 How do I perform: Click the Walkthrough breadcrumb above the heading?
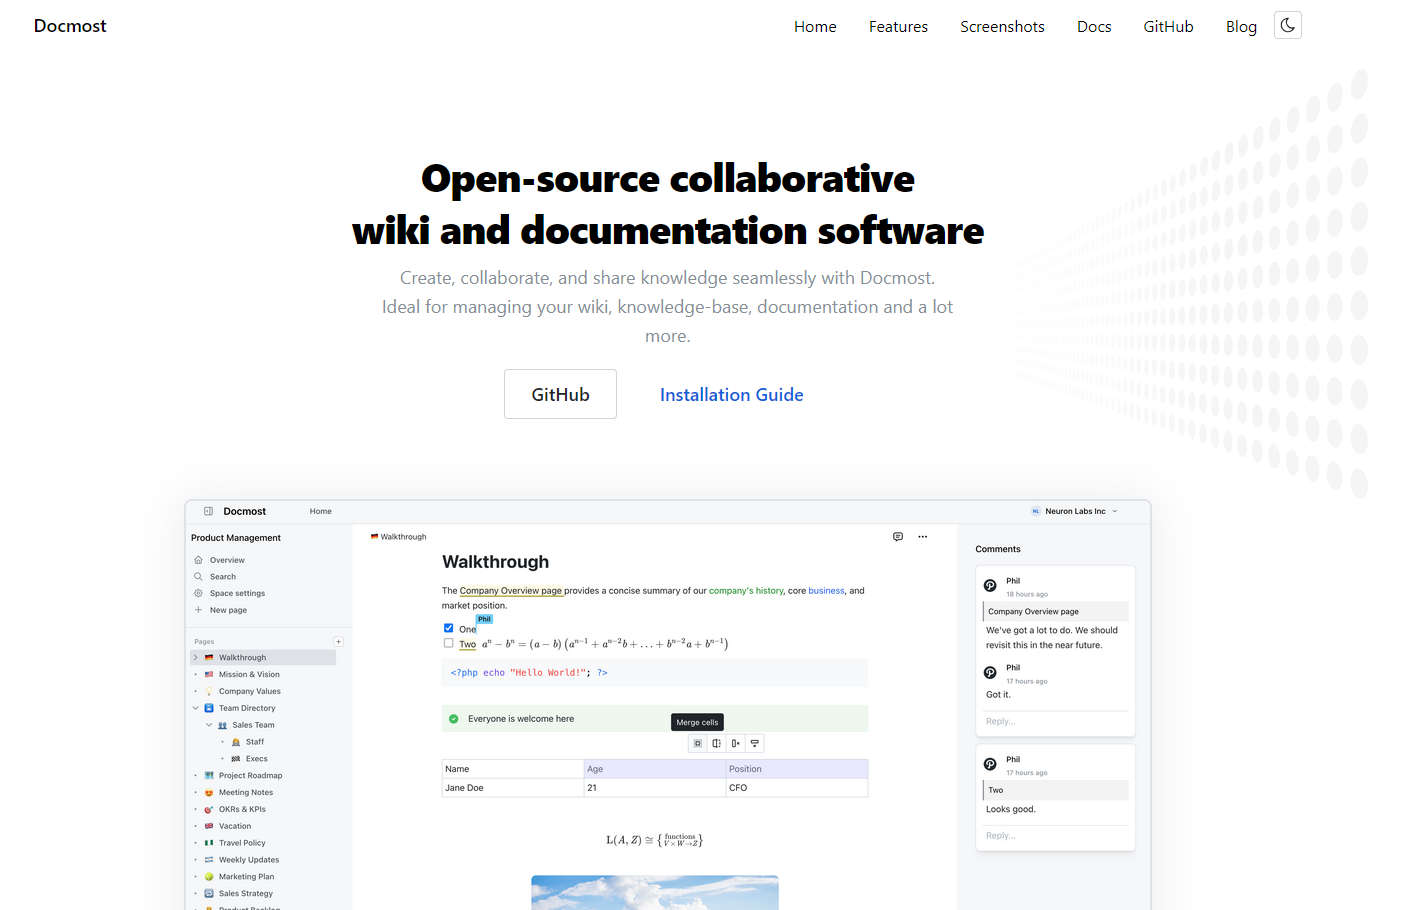[x=398, y=537]
